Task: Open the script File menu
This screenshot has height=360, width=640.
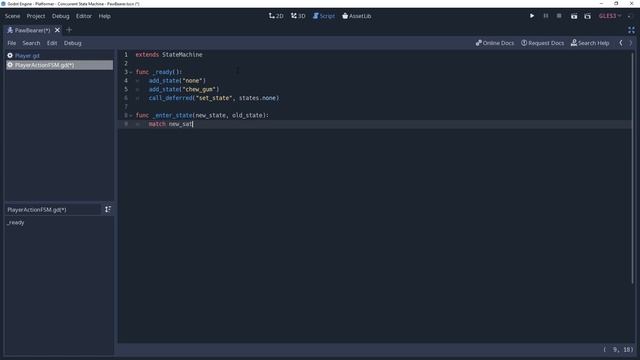Action: pyautogui.click(x=11, y=43)
